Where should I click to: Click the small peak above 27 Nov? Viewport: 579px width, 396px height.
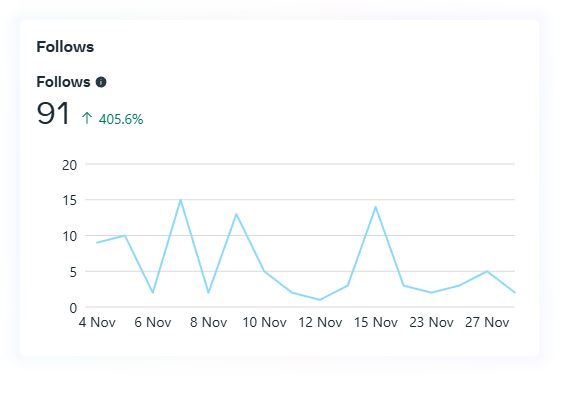487,271
